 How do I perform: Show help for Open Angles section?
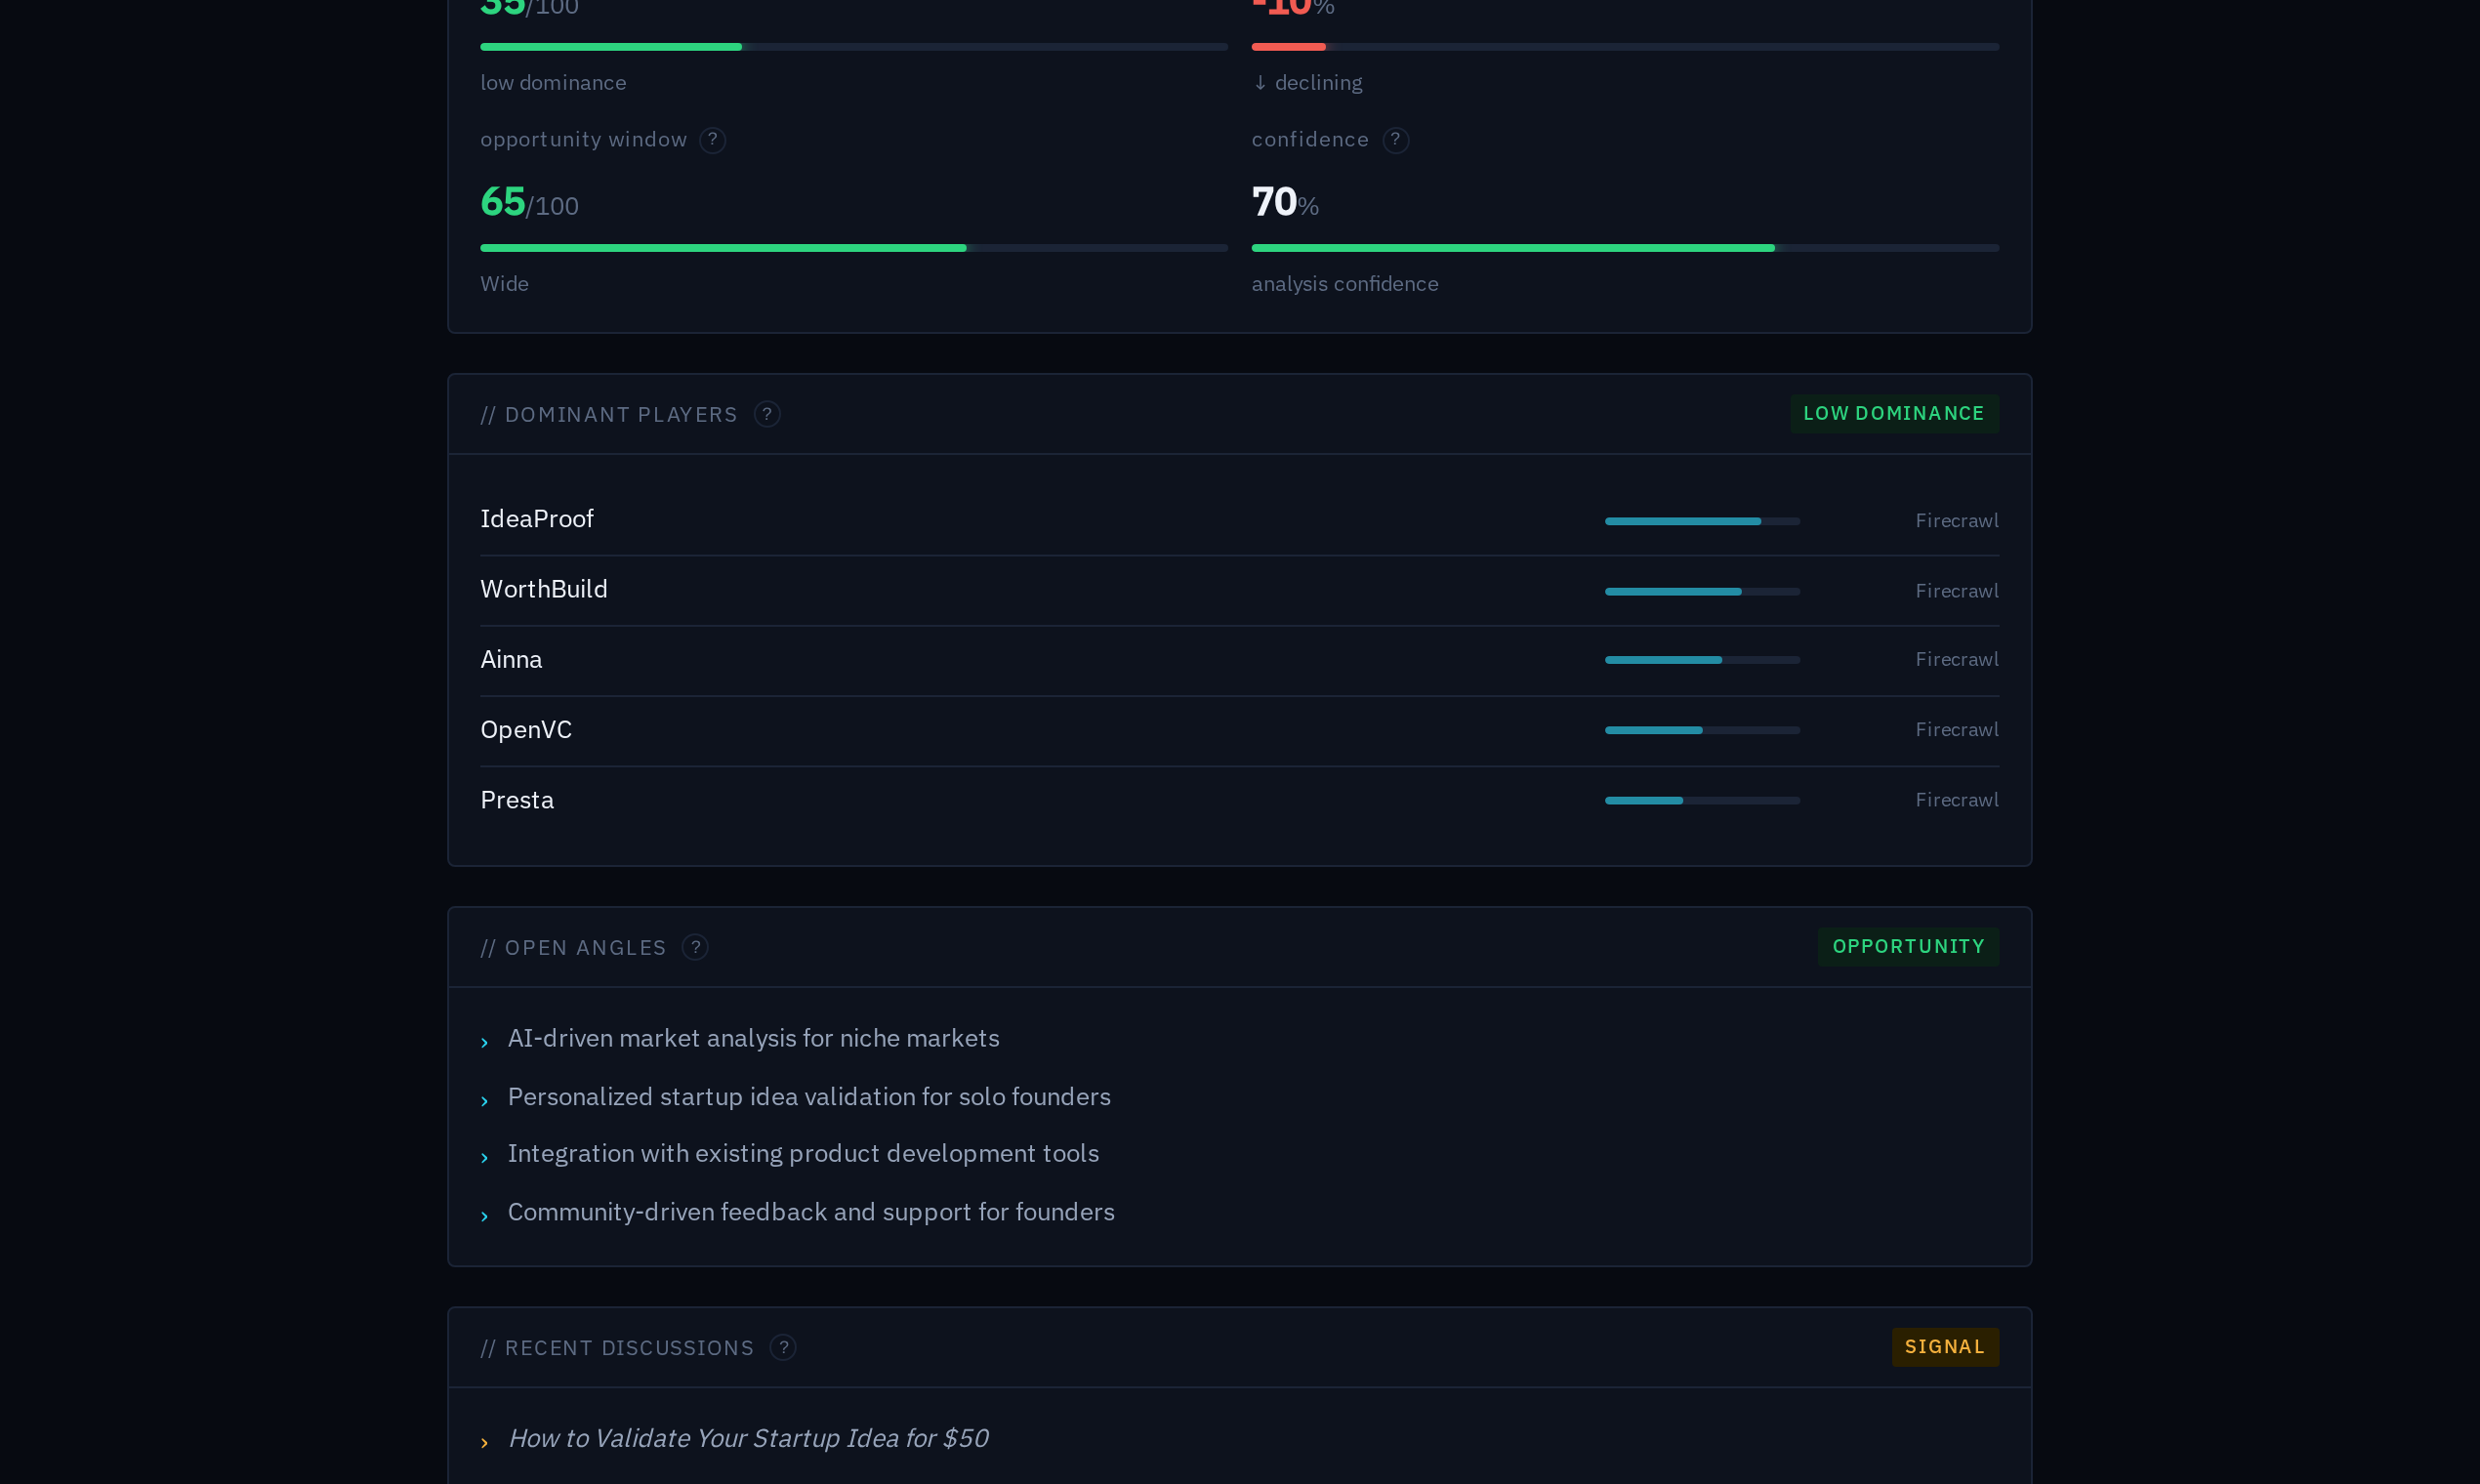pos(695,947)
